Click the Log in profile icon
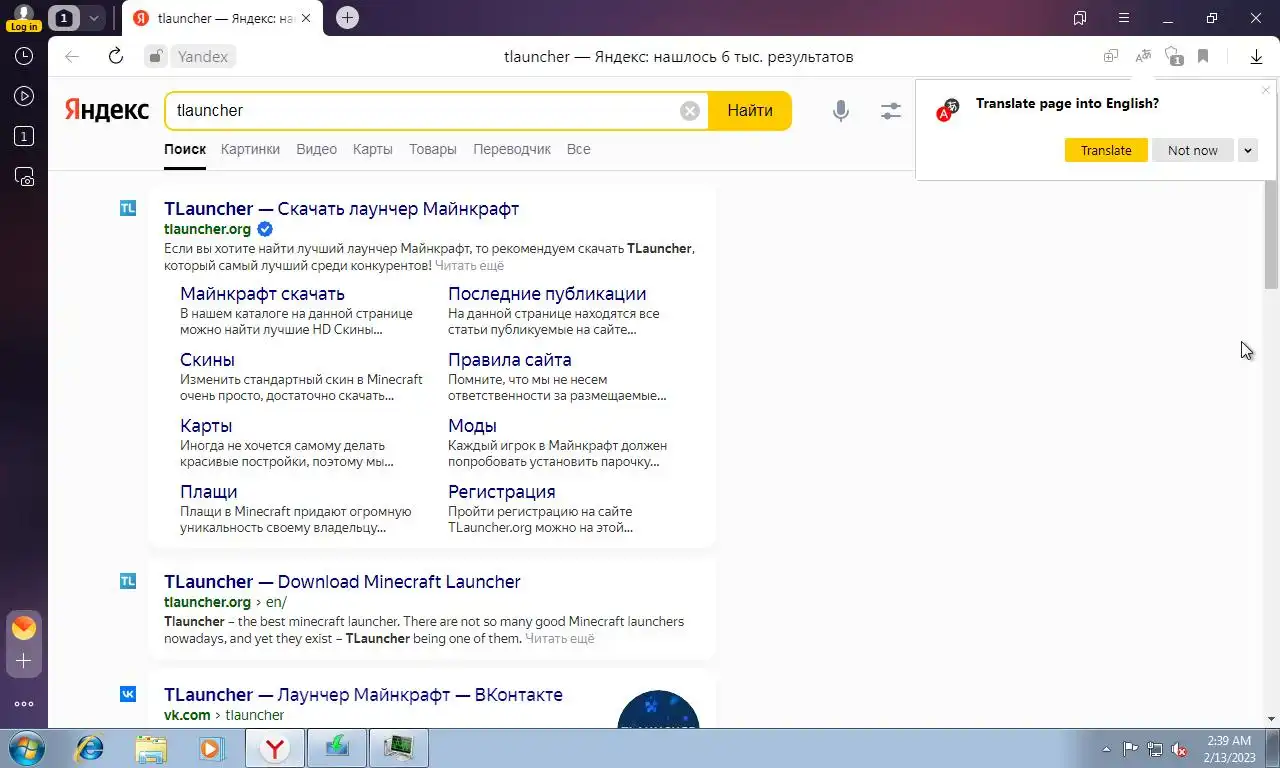The width and height of the screenshot is (1280, 768). point(23,17)
